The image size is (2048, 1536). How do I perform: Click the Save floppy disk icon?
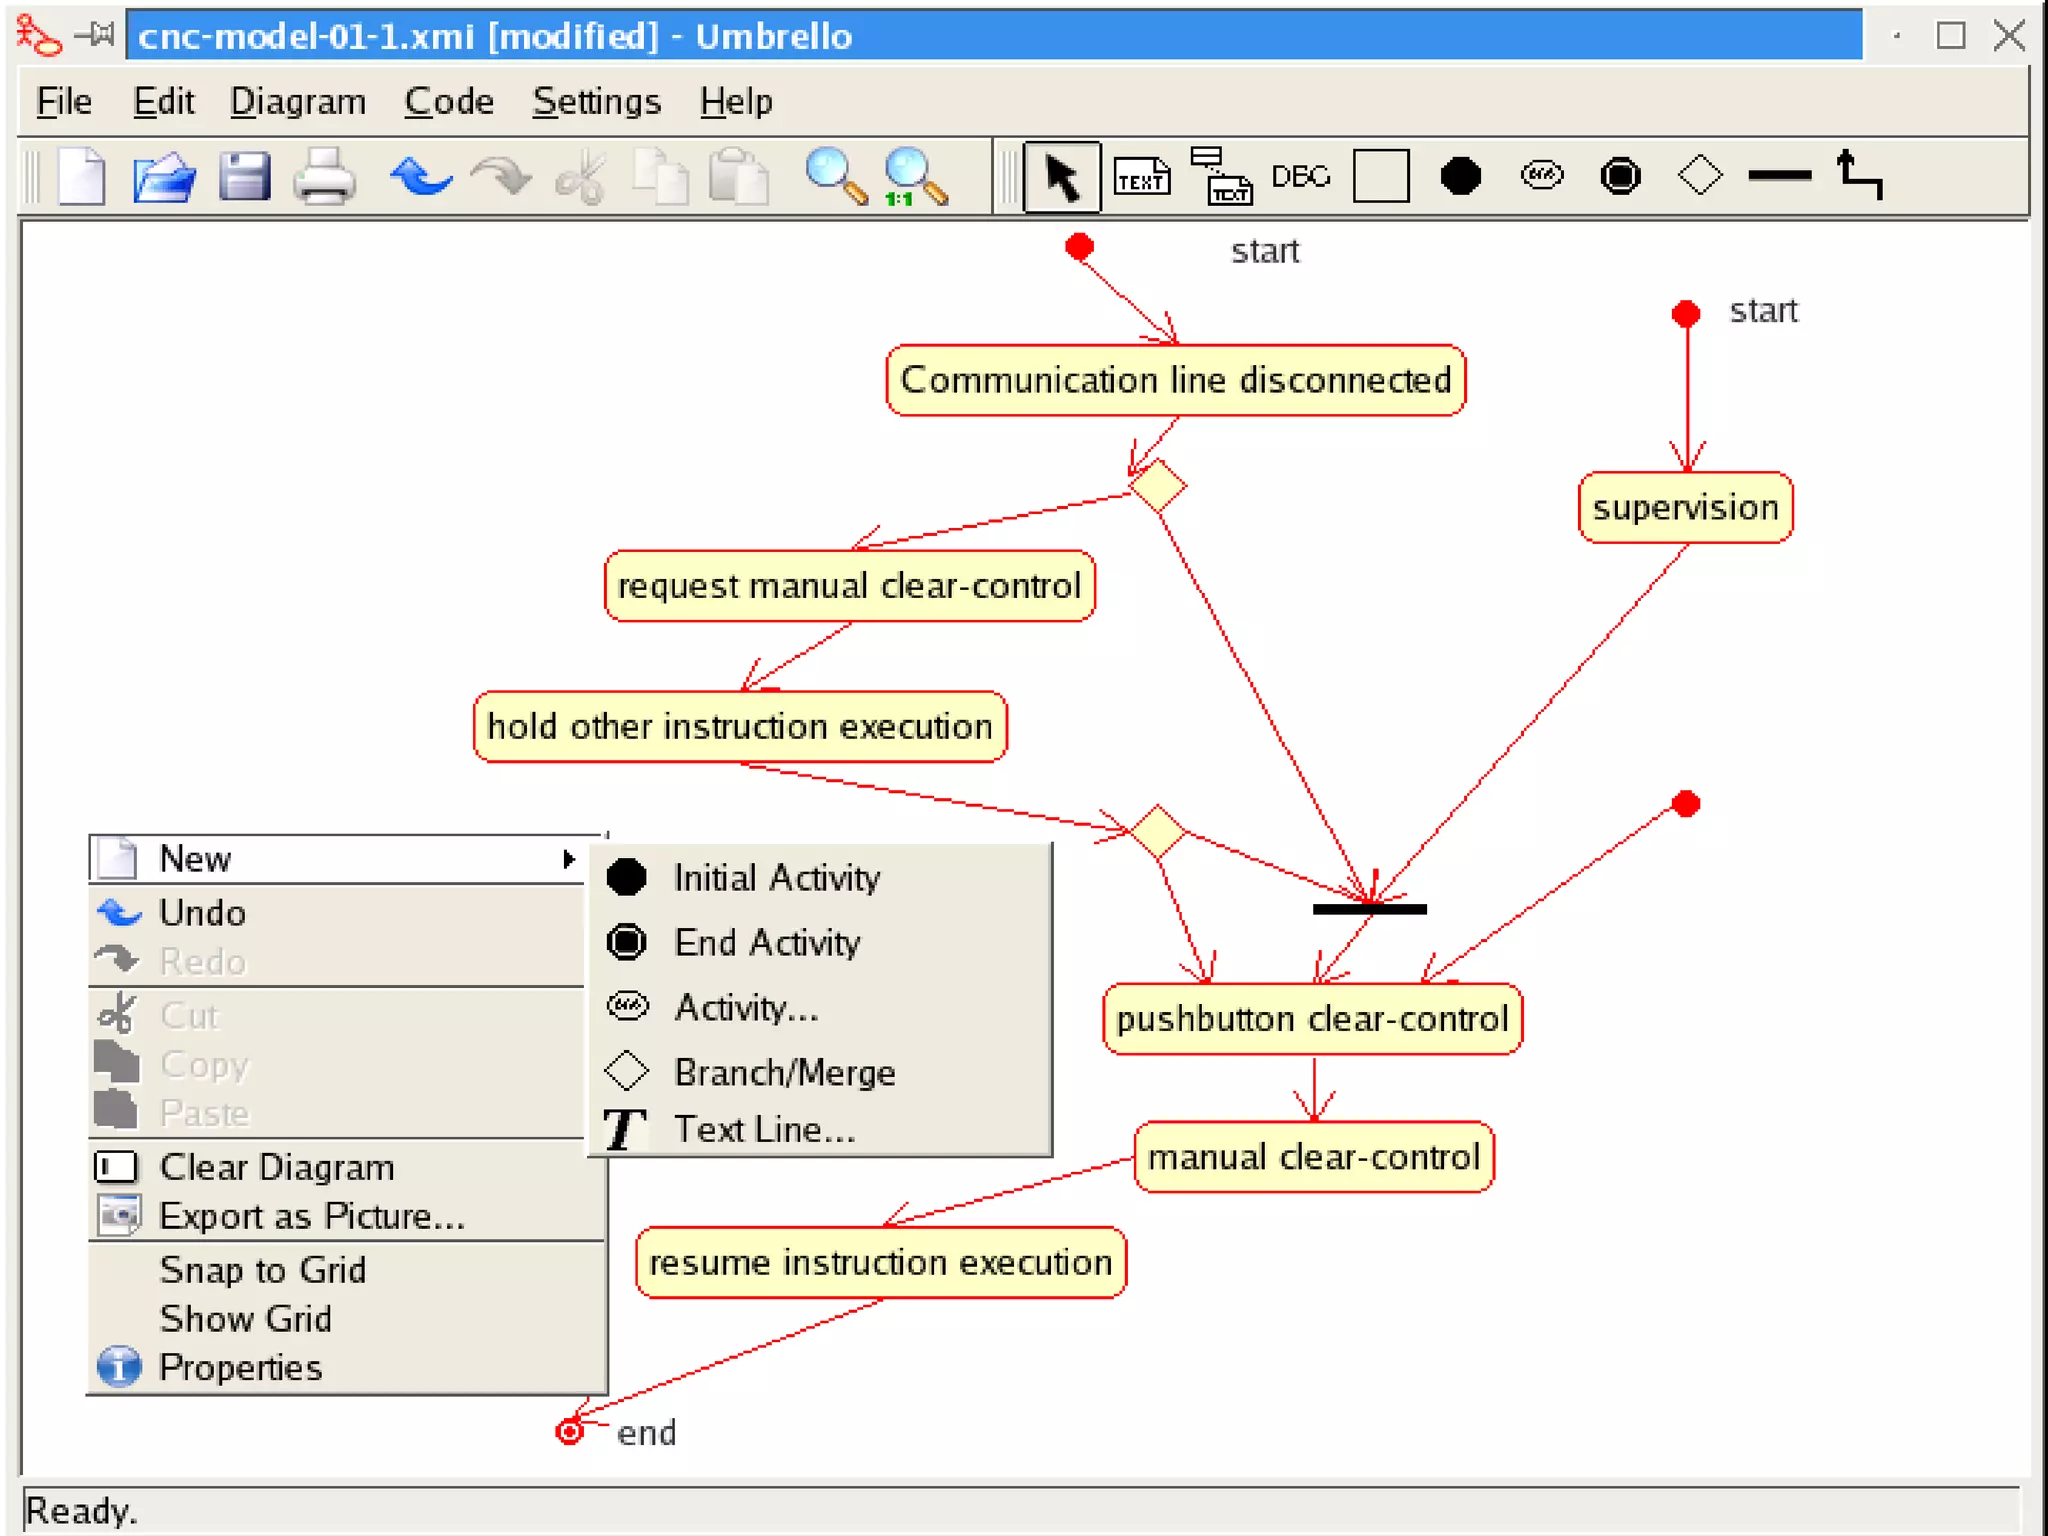coord(244,178)
